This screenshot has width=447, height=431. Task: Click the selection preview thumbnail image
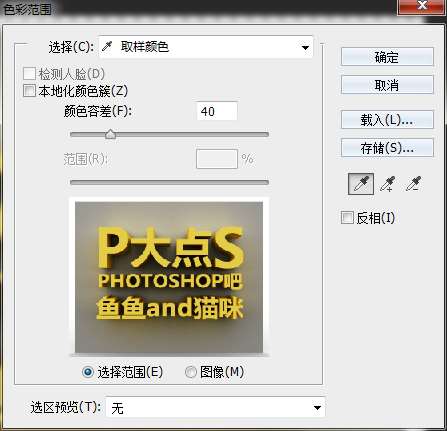pos(169,277)
